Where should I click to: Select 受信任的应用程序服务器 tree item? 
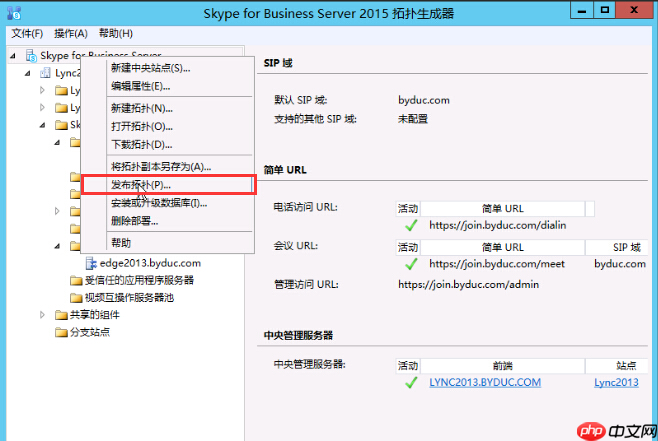click(139, 280)
